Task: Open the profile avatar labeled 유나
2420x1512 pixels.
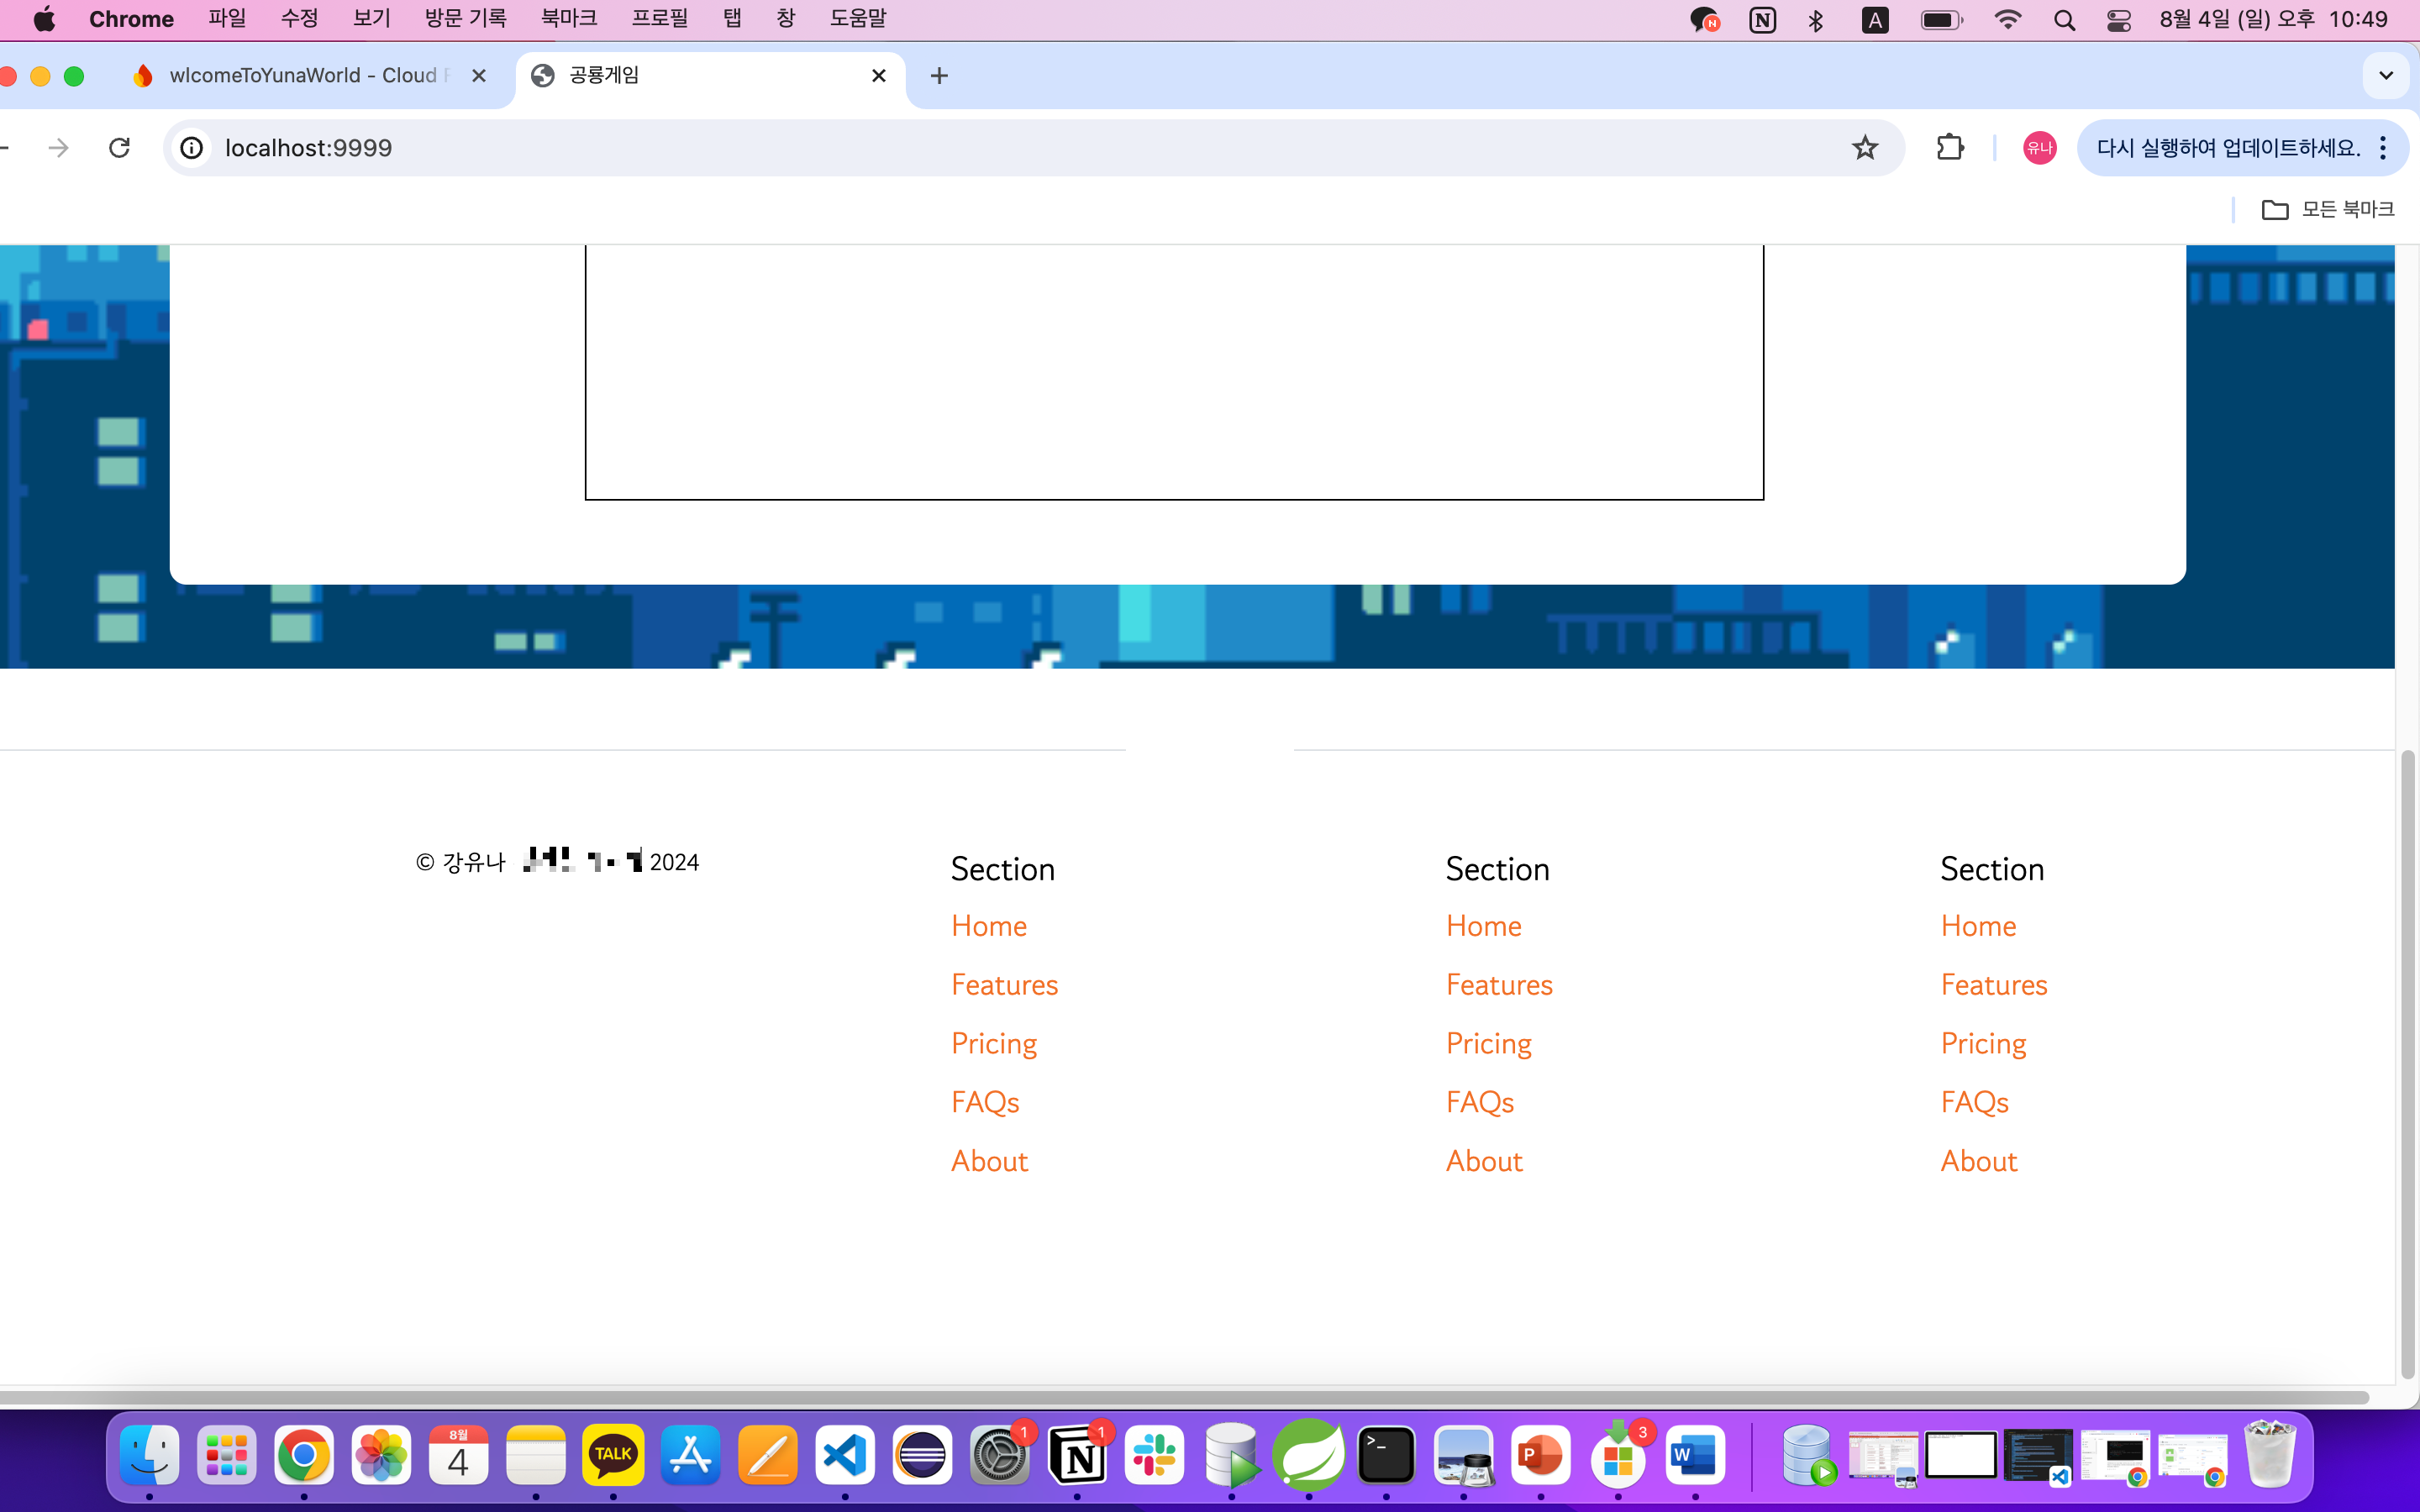Action: coord(2038,148)
